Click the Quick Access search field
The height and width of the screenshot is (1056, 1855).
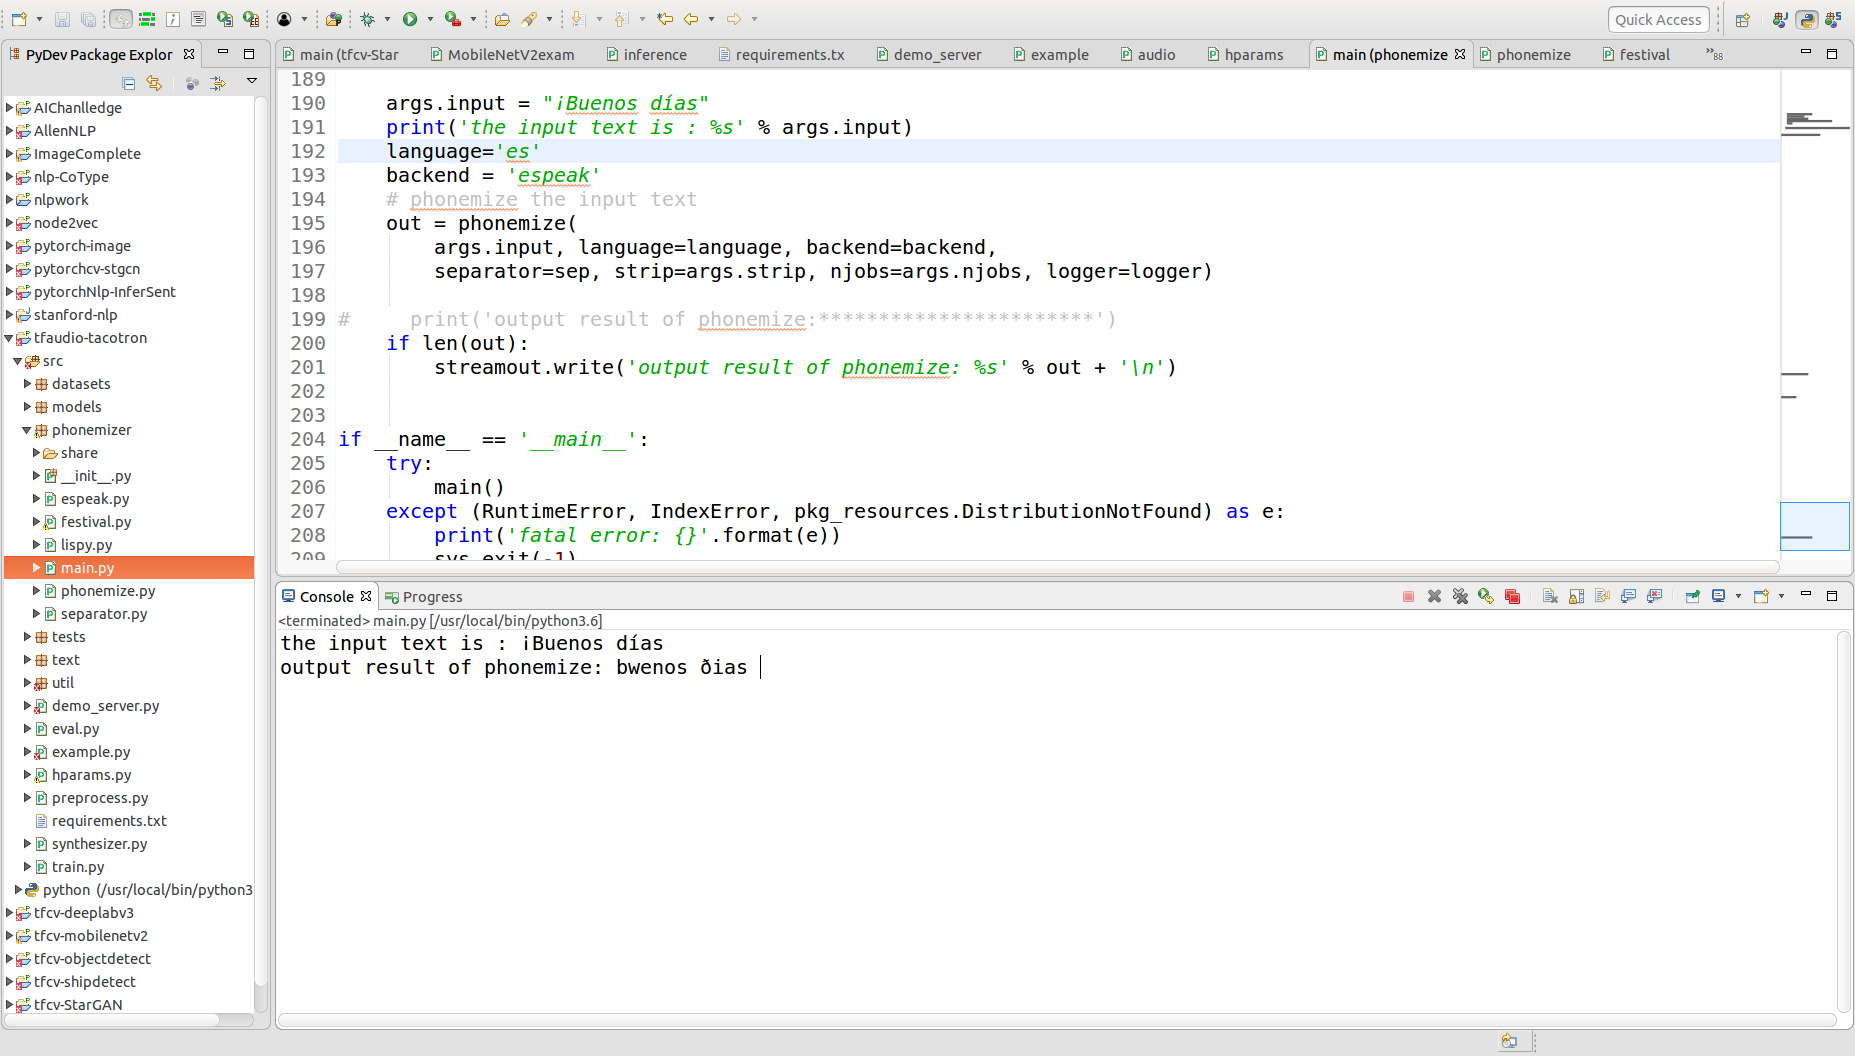1658,20
